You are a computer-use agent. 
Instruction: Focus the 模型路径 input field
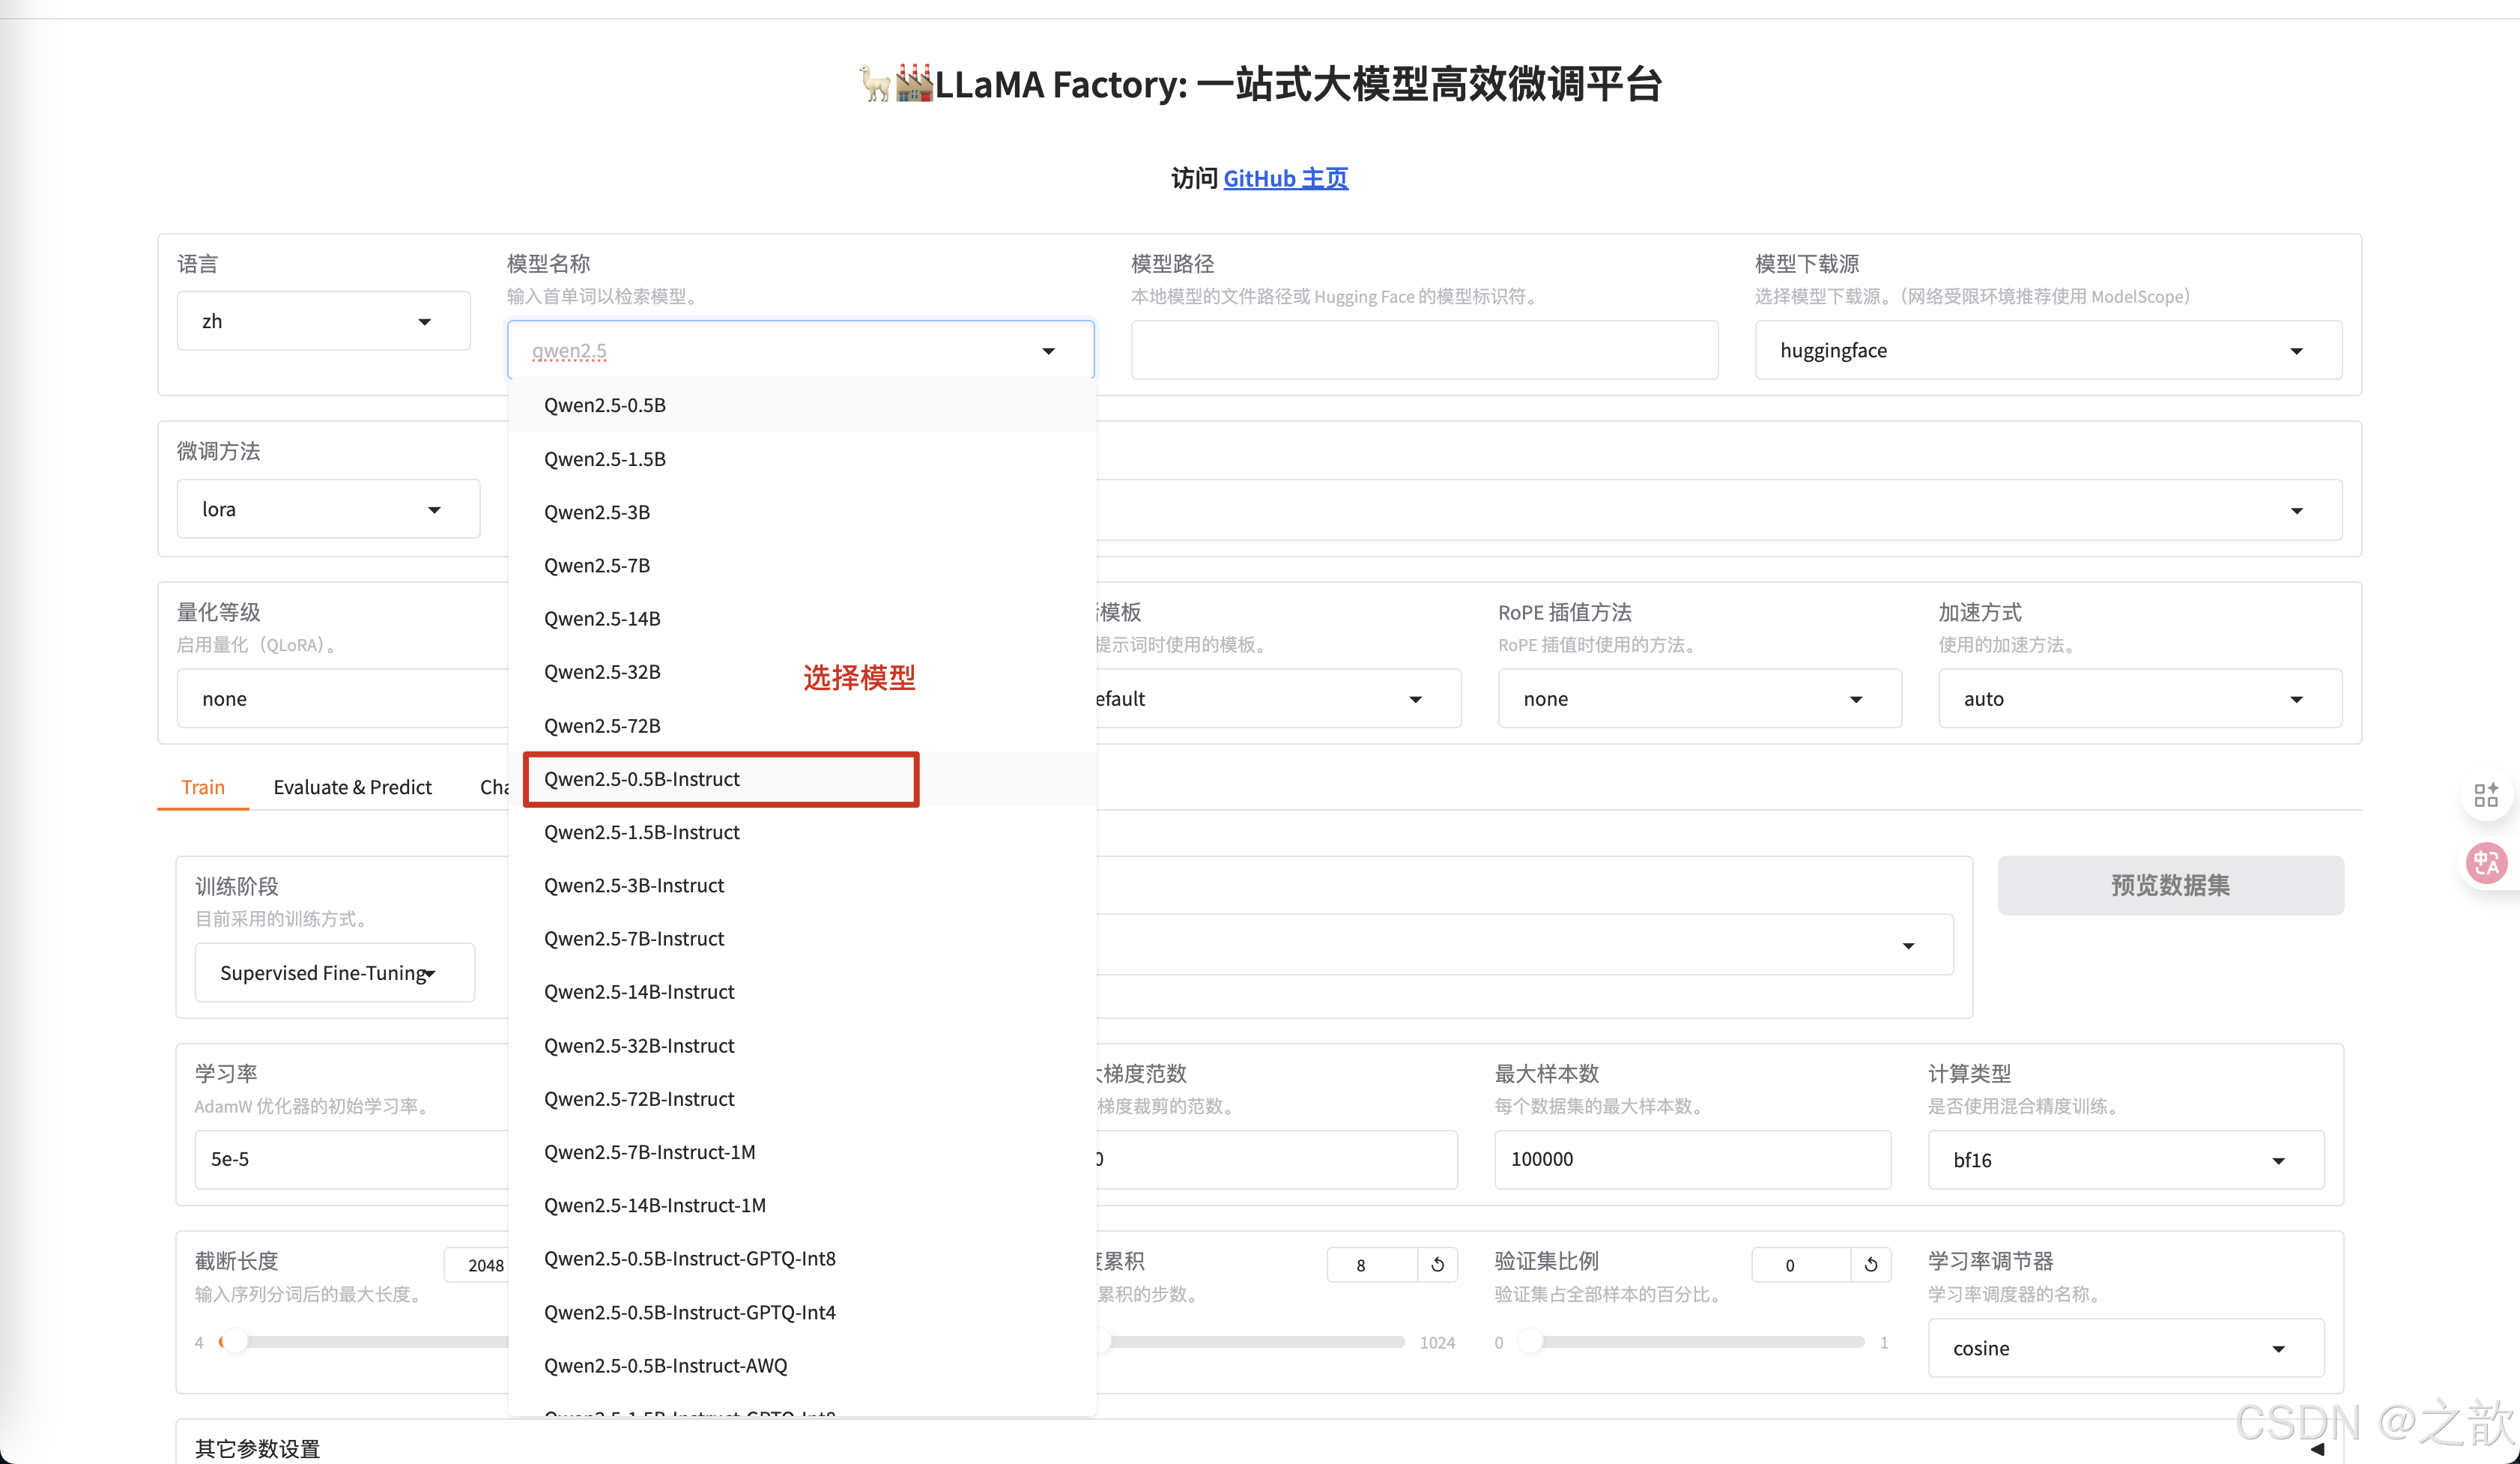(x=1424, y=350)
